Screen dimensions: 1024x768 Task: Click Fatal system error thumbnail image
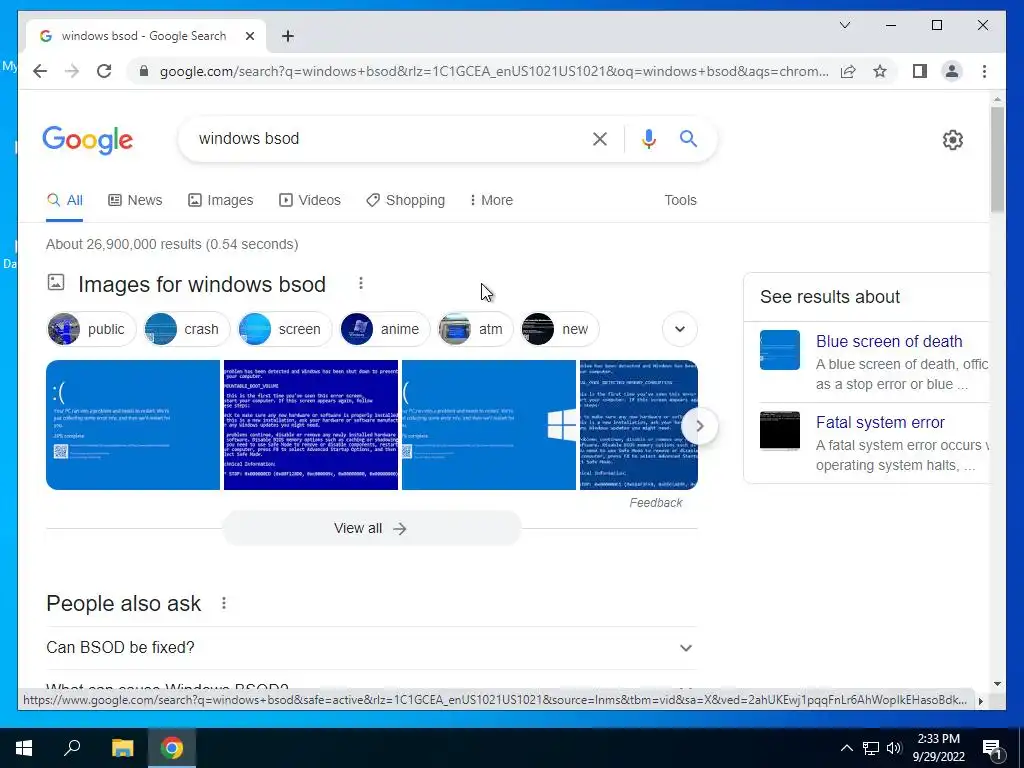780,431
